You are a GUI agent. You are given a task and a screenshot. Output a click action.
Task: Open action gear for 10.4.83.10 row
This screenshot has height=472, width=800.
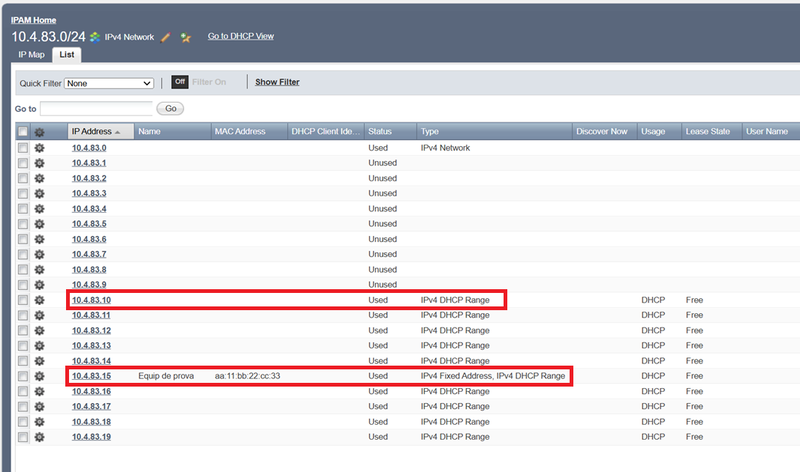[40, 300]
